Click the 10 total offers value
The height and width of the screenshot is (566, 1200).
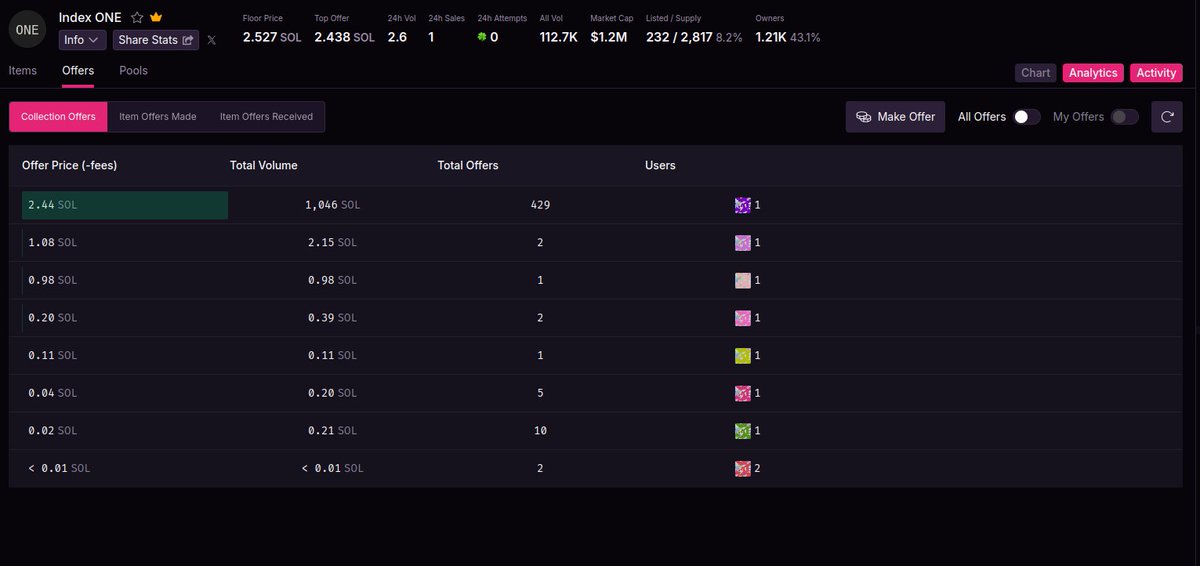540,431
